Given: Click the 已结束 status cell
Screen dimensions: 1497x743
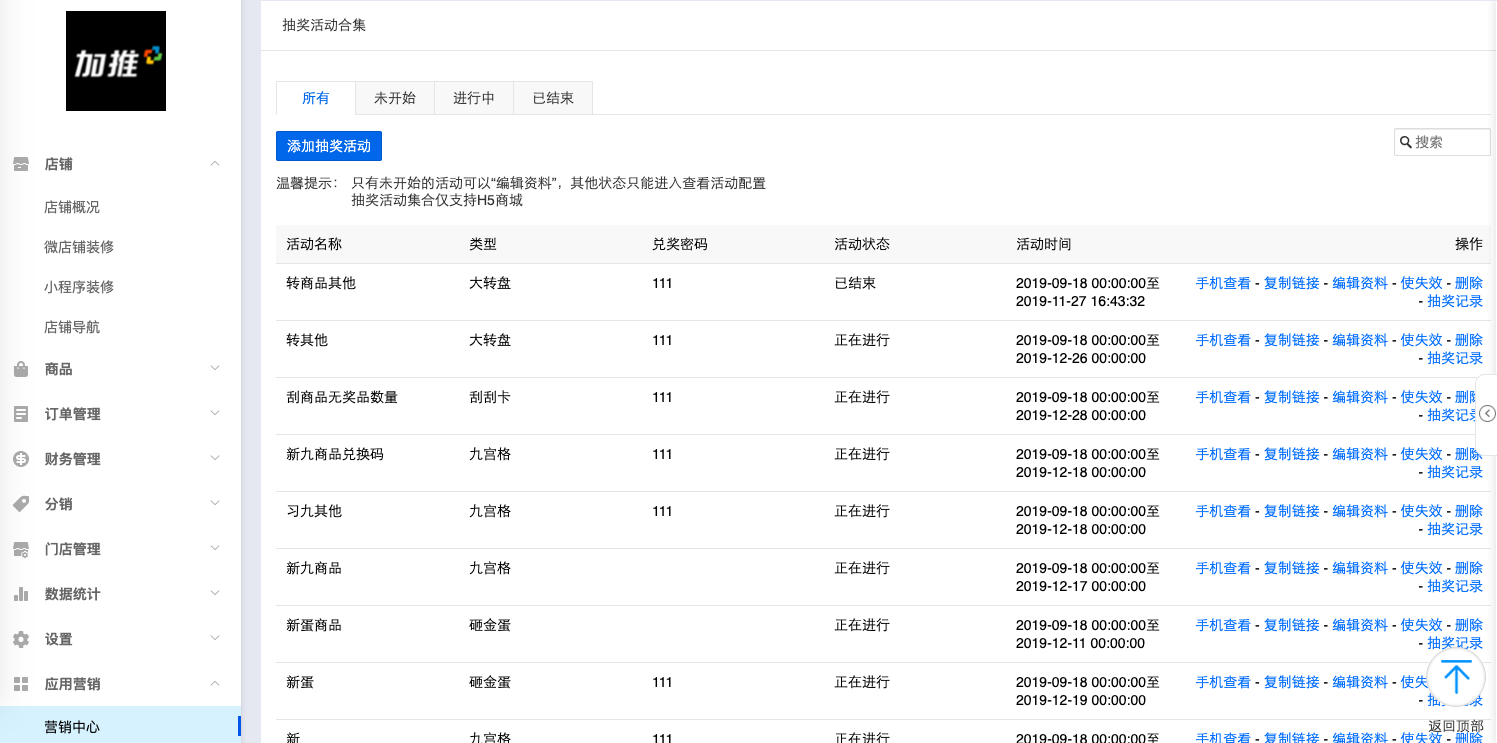Looking at the screenshot, I should click(x=855, y=283).
